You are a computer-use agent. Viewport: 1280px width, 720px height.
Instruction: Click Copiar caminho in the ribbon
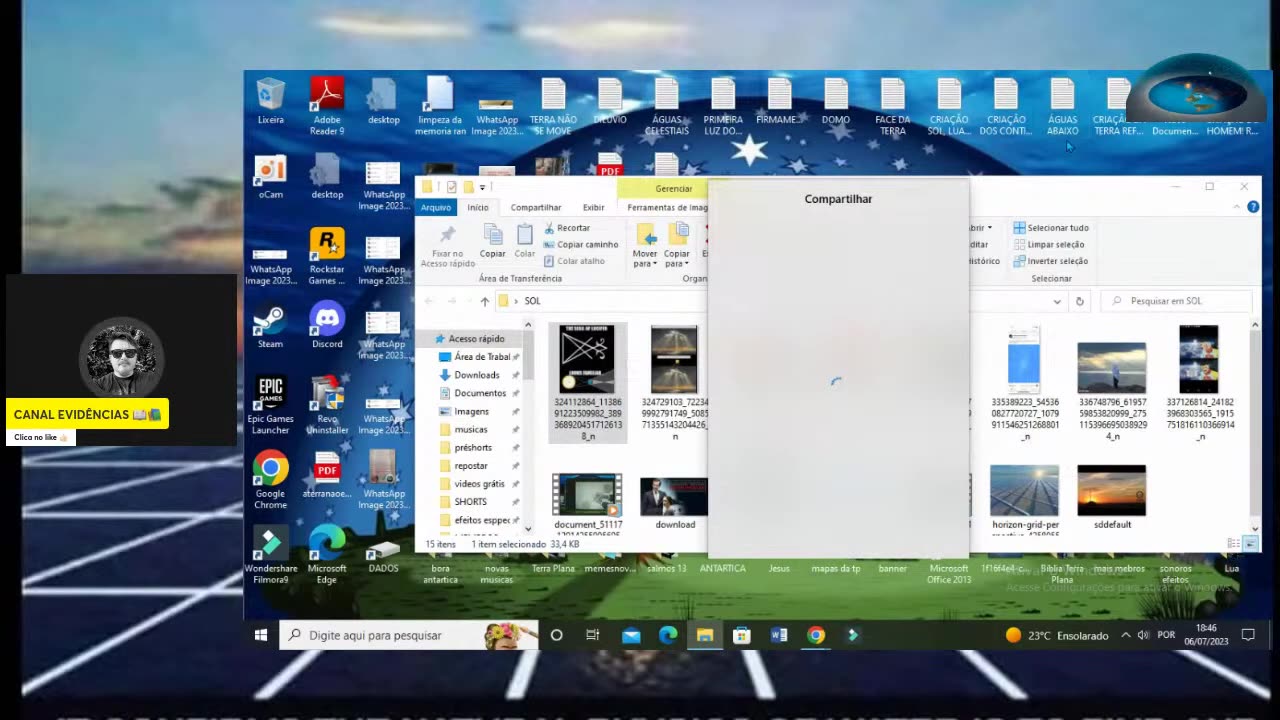point(580,244)
